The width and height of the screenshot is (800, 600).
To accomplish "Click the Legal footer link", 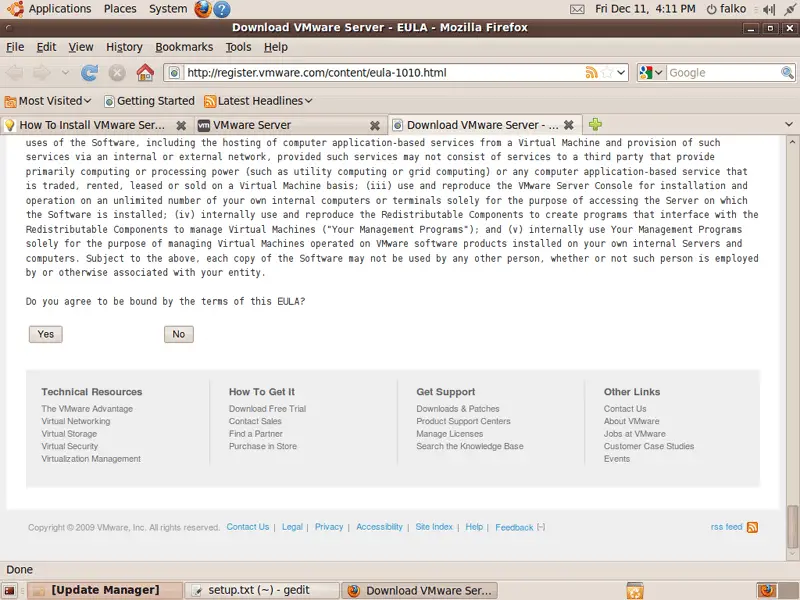I will [x=292, y=527].
